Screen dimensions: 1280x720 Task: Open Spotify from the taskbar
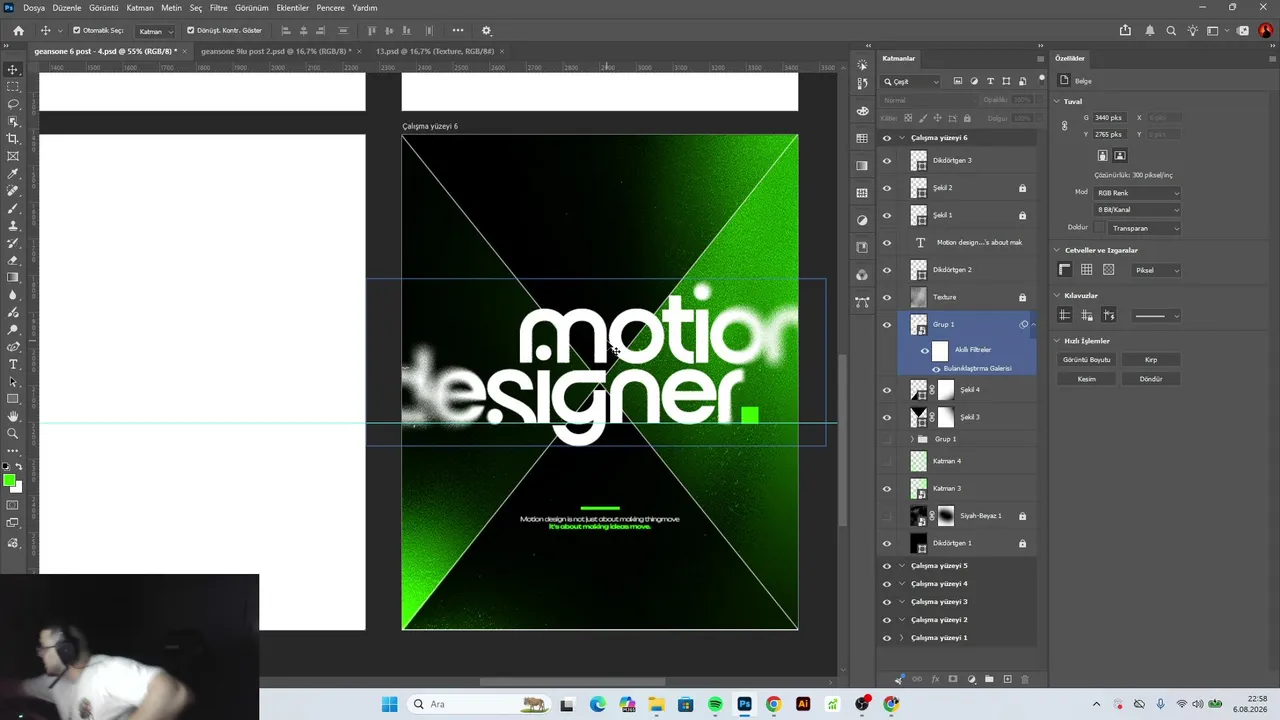pos(715,704)
